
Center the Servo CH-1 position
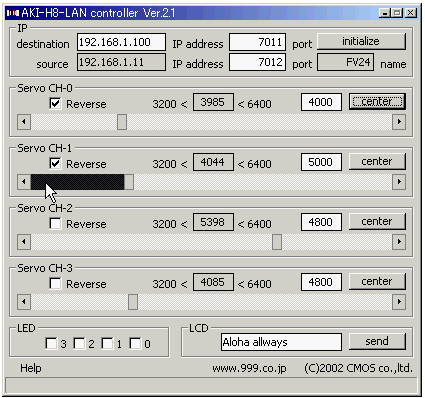coord(377,161)
